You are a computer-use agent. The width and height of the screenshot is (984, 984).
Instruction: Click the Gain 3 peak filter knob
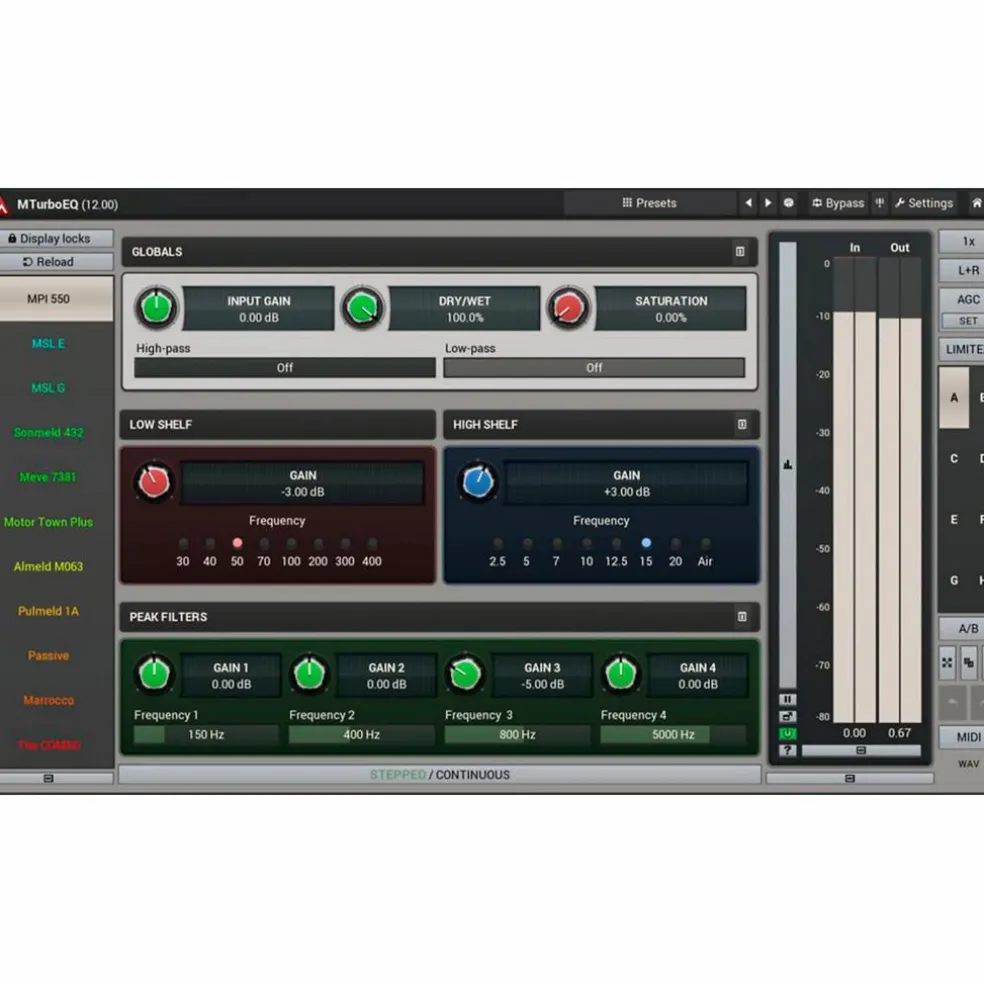coord(465,674)
